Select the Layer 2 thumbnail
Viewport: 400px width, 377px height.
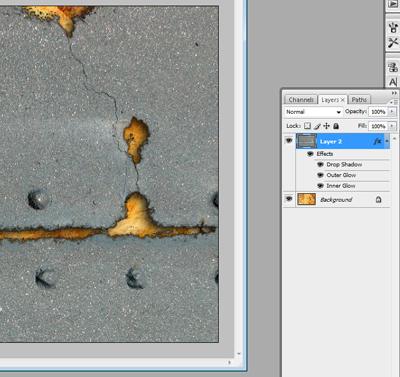(x=307, y=141)
